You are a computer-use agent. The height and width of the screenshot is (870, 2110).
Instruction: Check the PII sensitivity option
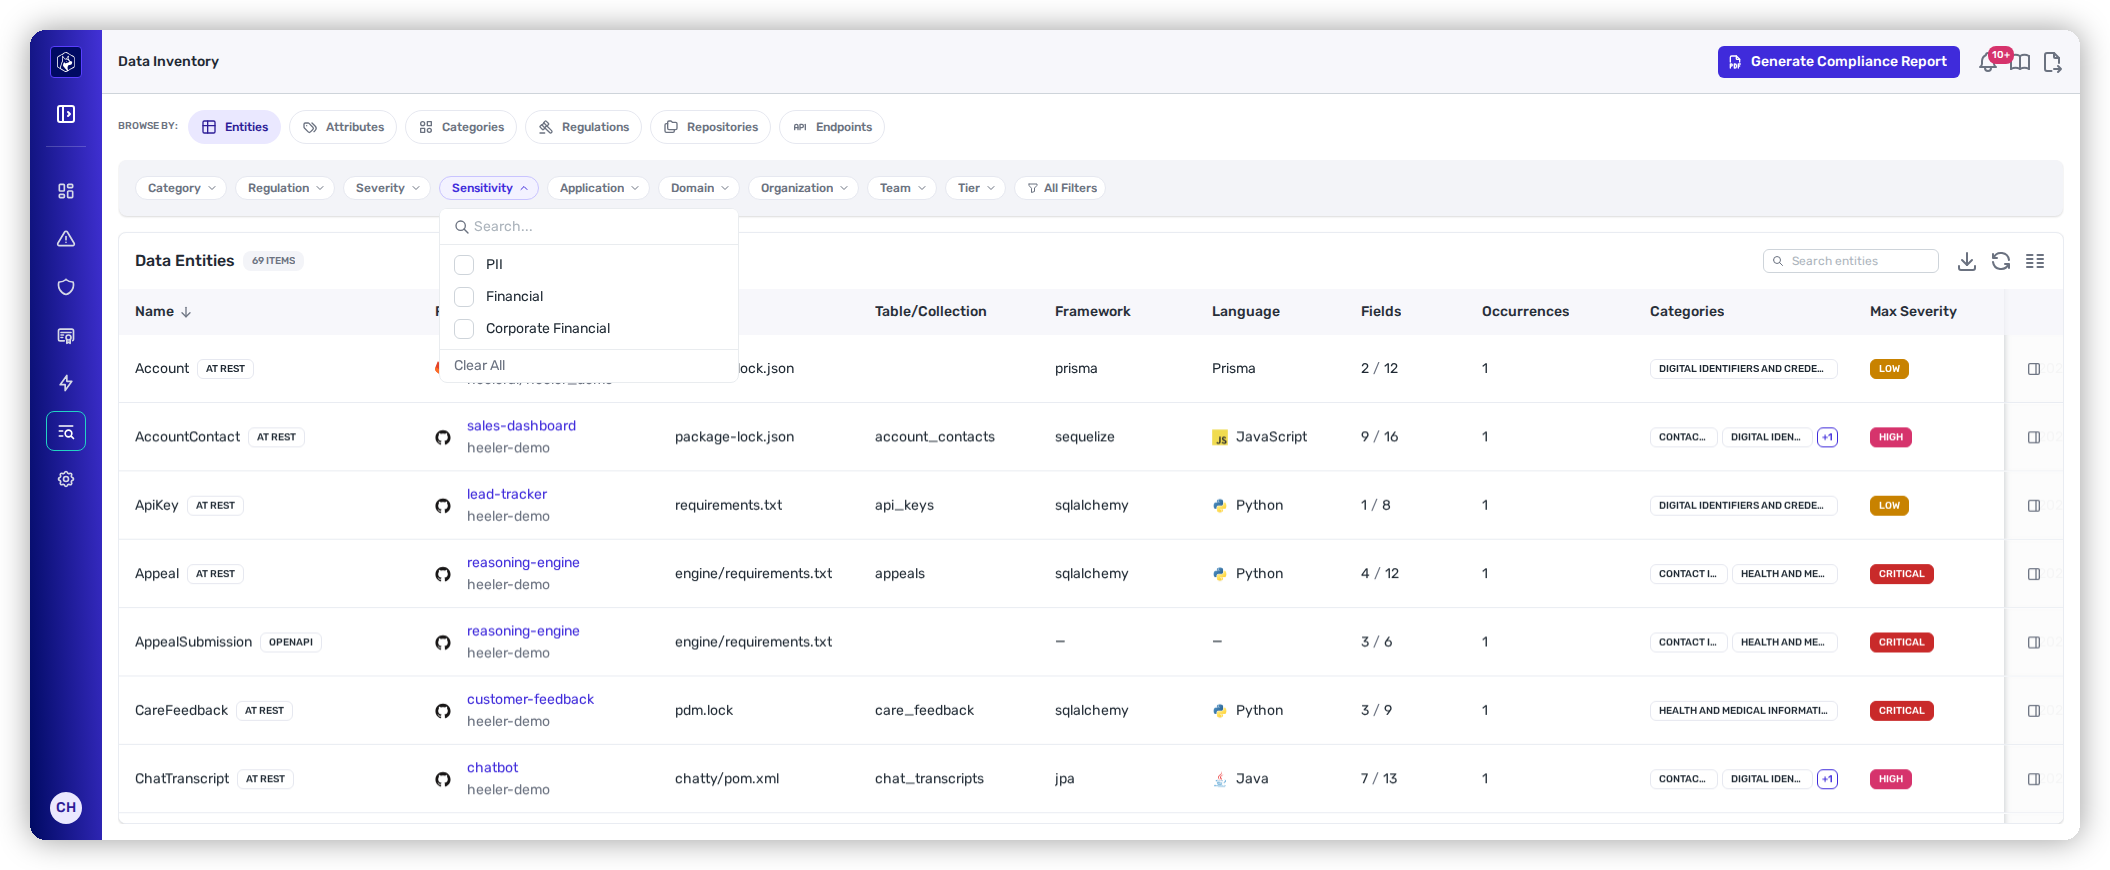click(x=464, y=265)
